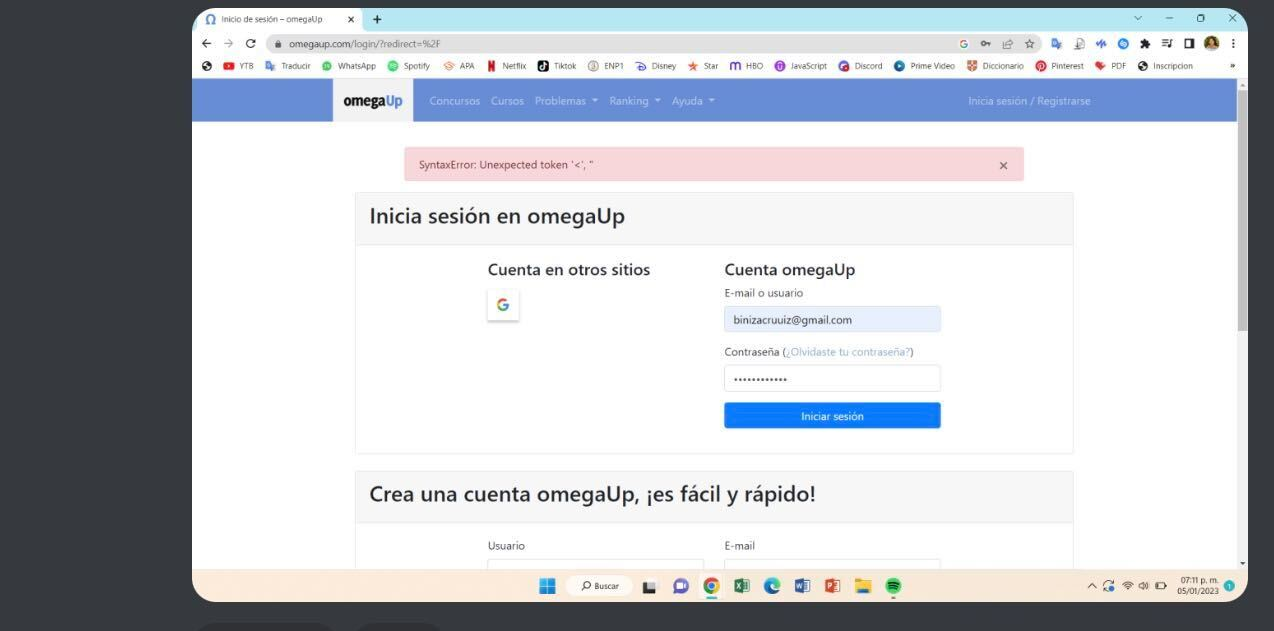
Task: Select the Cursos menu item
Action: (506, 100)
